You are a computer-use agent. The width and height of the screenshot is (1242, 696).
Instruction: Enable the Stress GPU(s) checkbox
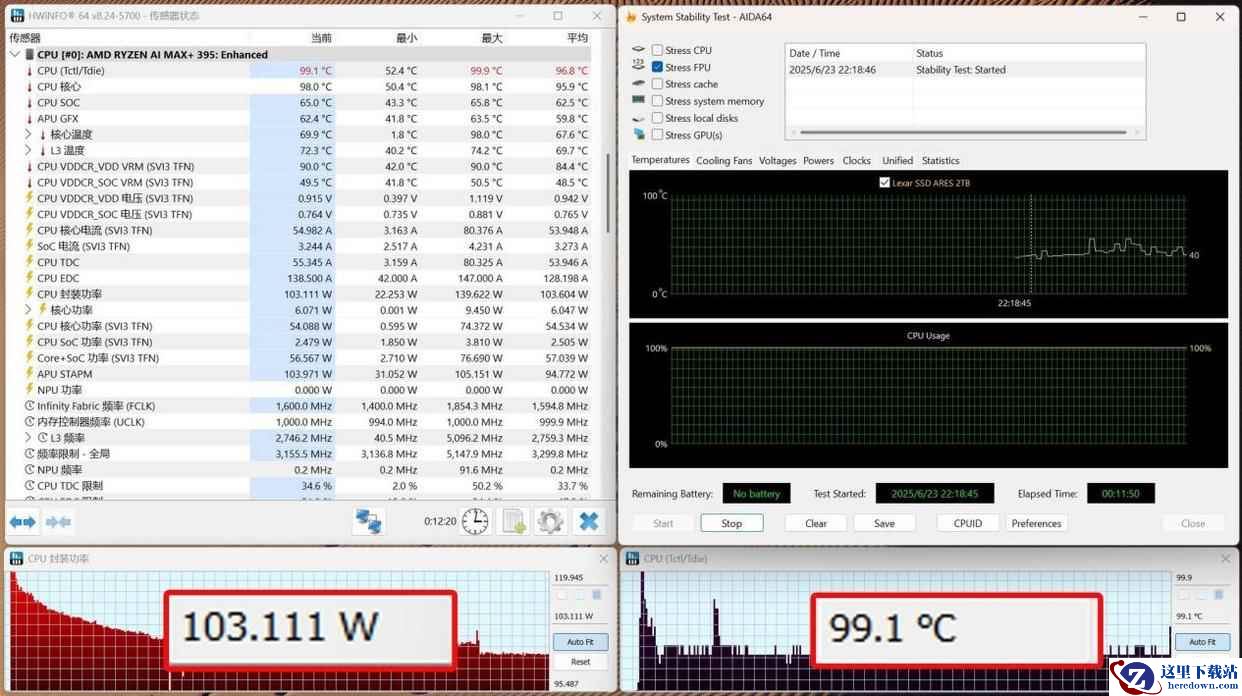657,135
